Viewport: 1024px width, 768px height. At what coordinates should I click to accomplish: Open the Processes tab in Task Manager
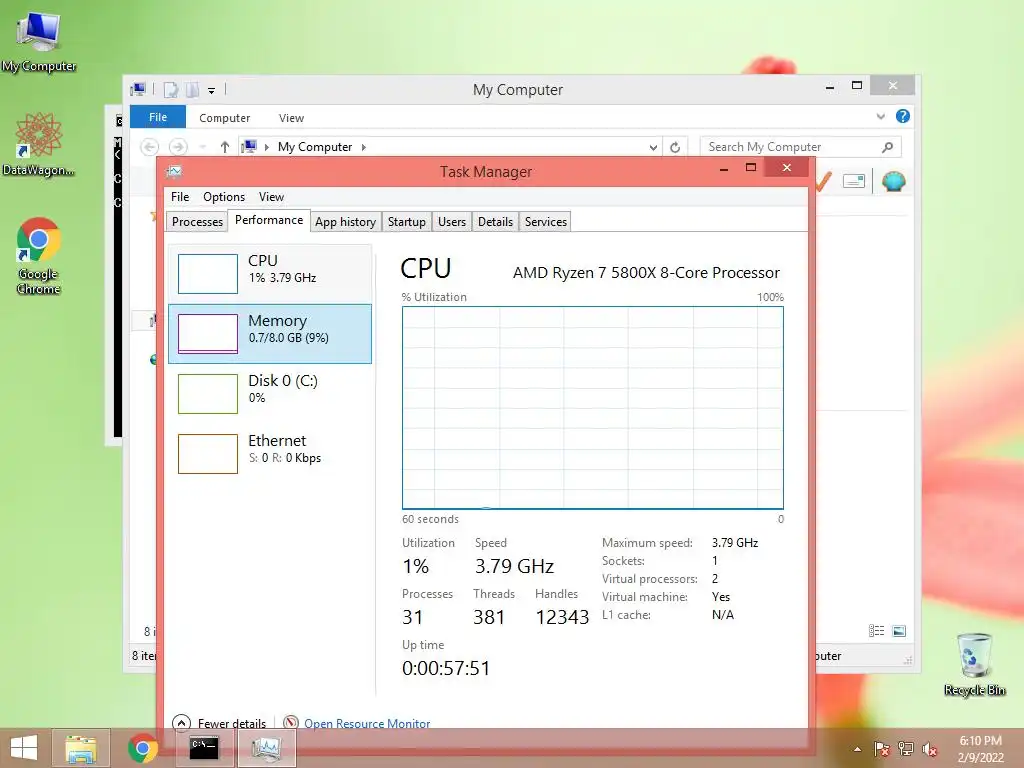tap(197, 221)
